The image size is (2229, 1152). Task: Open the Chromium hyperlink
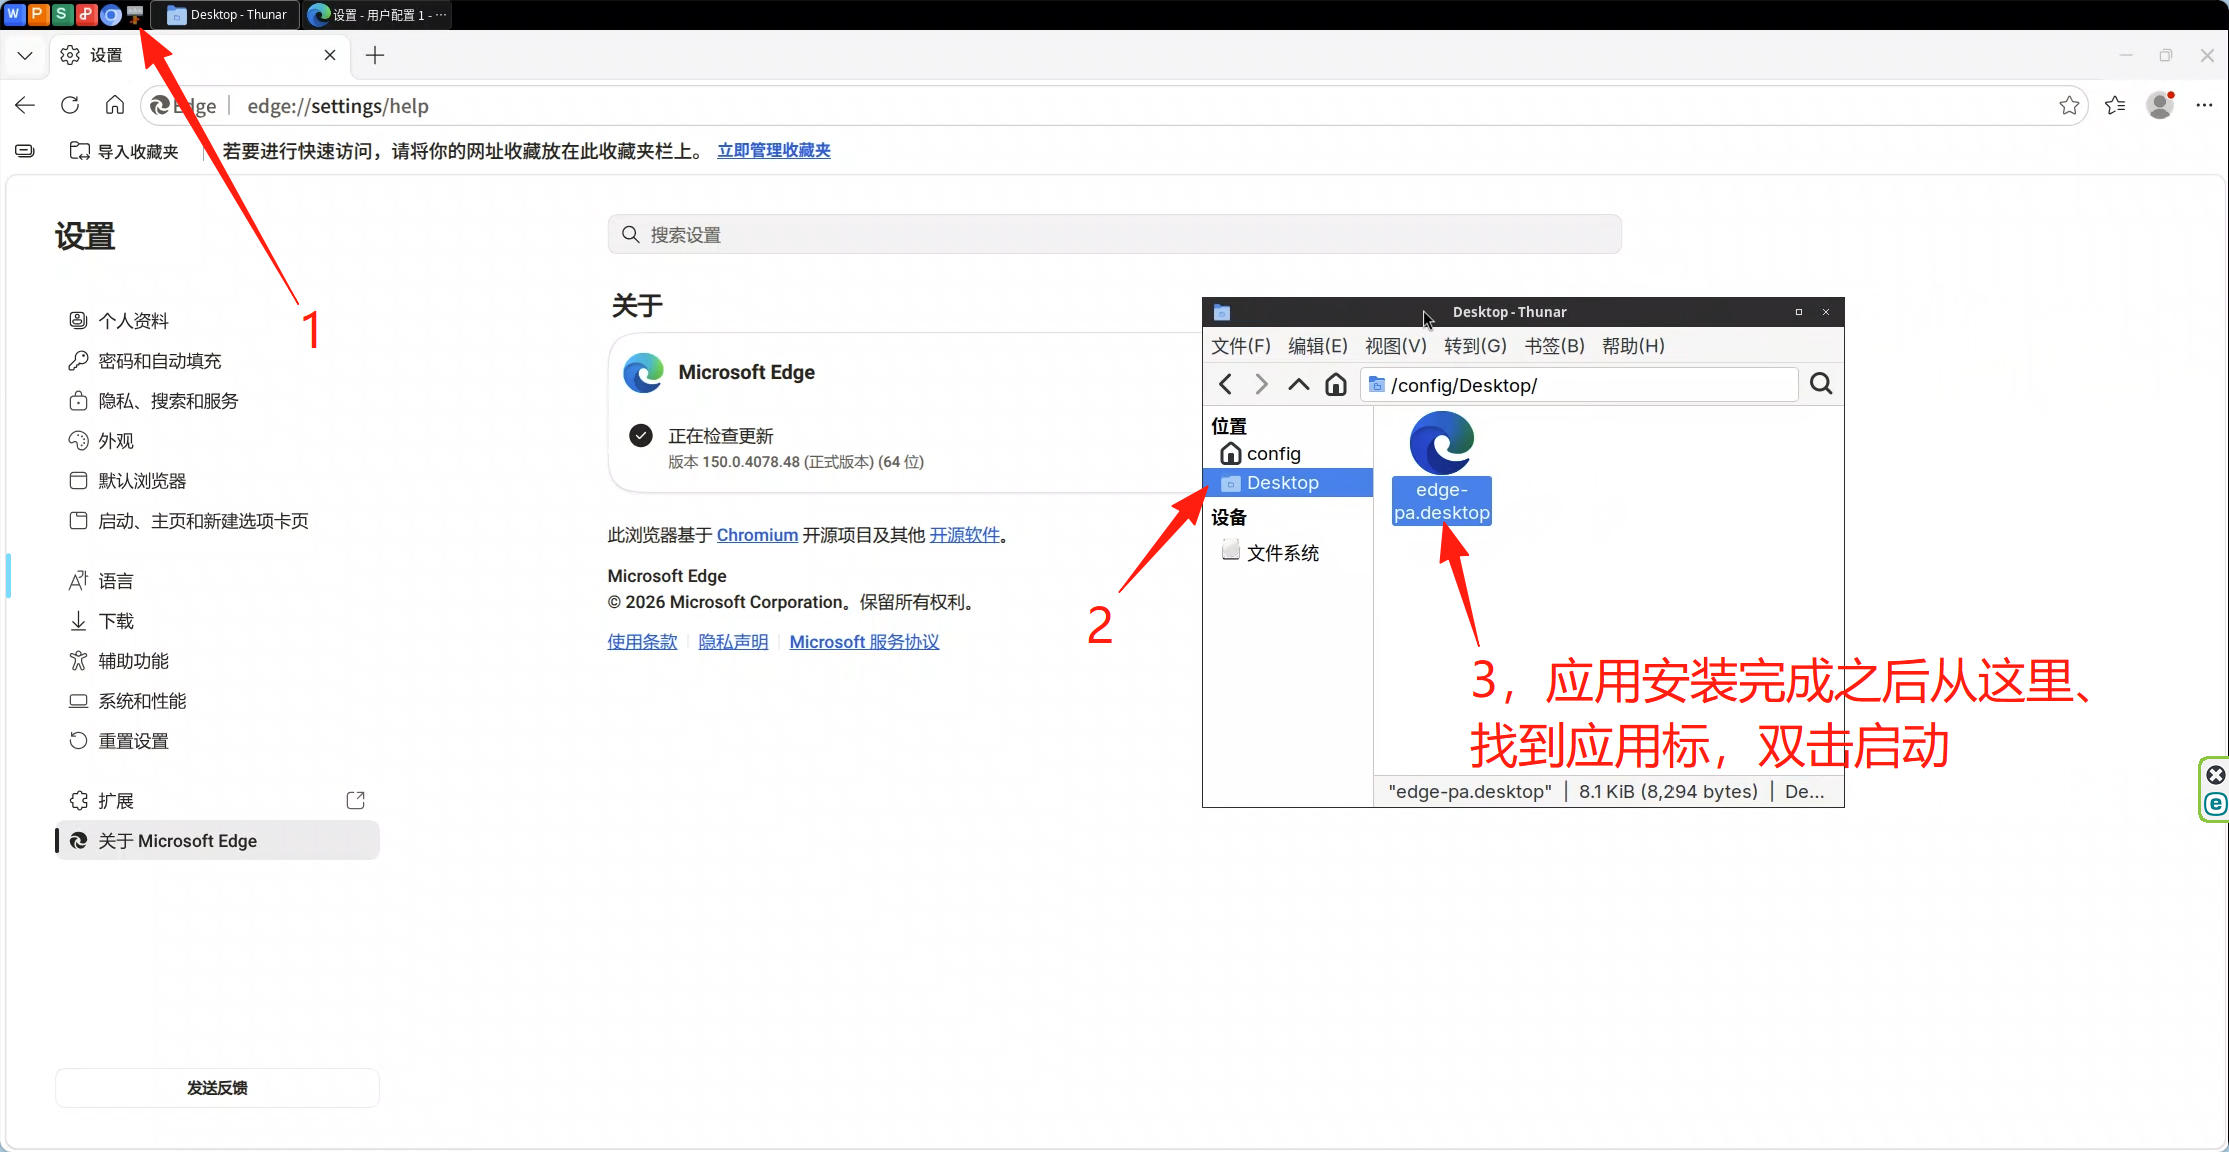757,535
